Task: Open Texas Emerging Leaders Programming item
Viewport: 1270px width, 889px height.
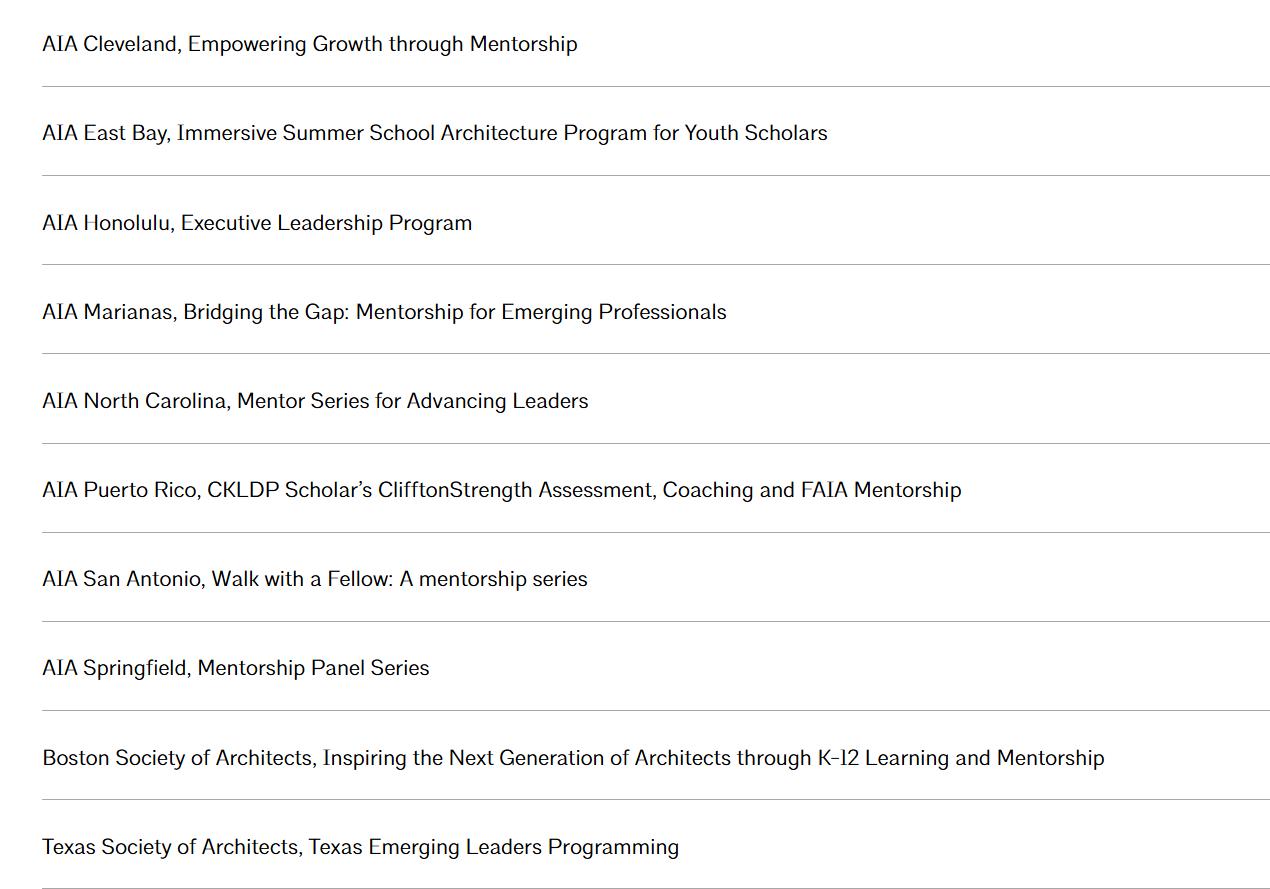Action: point(360,847)
